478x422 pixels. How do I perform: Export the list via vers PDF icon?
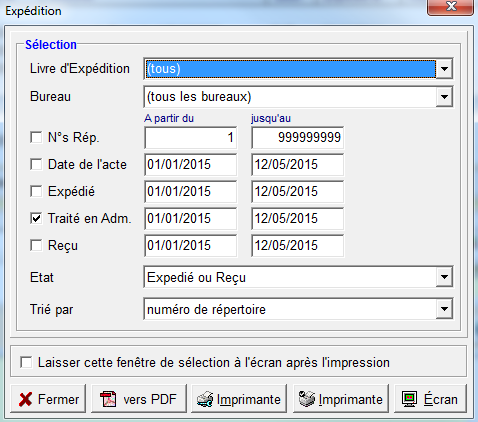pyautogui.click(x=139, y=399)
